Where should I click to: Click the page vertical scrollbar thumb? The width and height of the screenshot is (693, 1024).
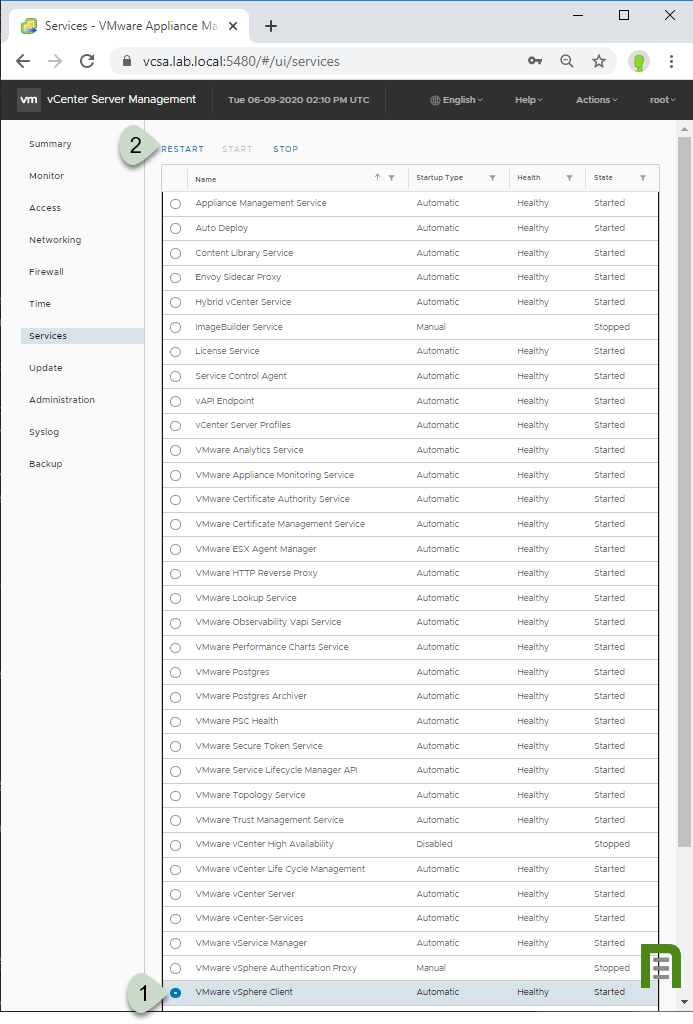684,490
